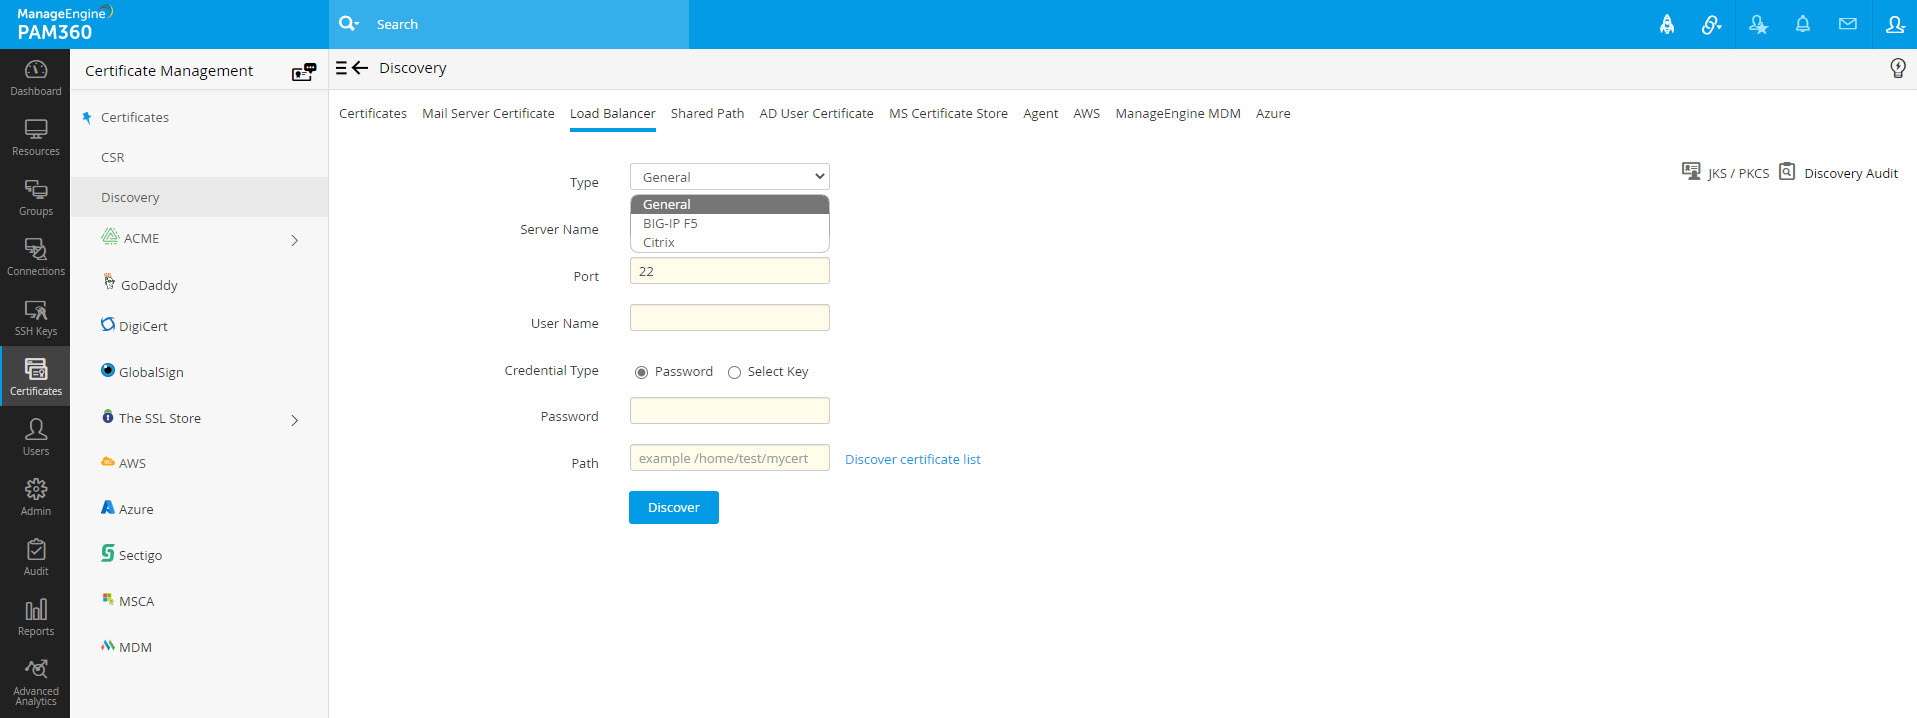Viewport: 1917px width, 718px height.
Task: Open the Type dropdown
Action: coord(730,177)
